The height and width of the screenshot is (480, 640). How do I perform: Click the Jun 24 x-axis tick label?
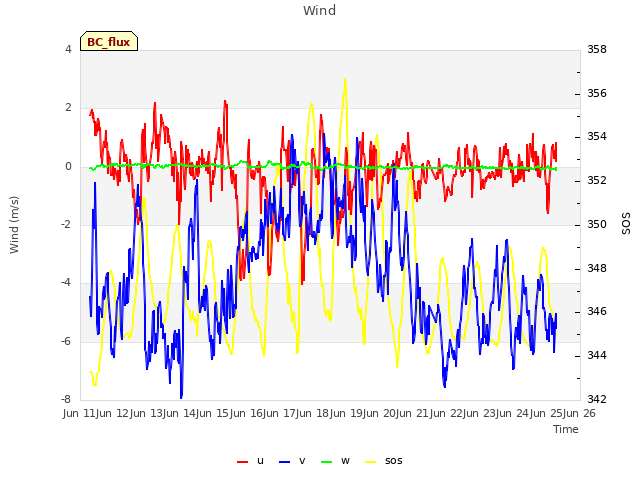(x=515, y=413)
